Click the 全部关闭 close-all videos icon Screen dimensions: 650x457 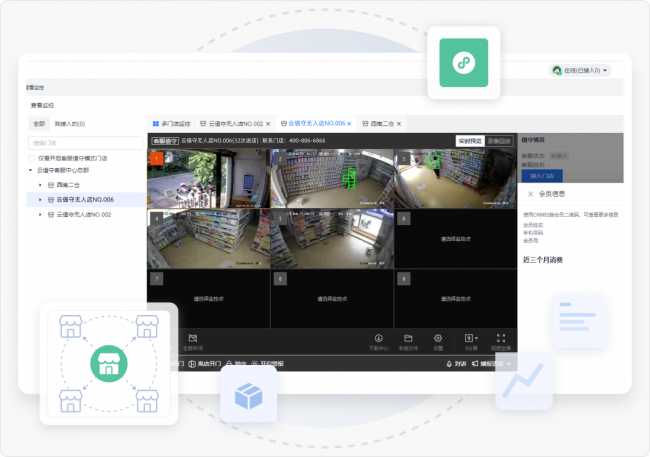click(193, 339)
